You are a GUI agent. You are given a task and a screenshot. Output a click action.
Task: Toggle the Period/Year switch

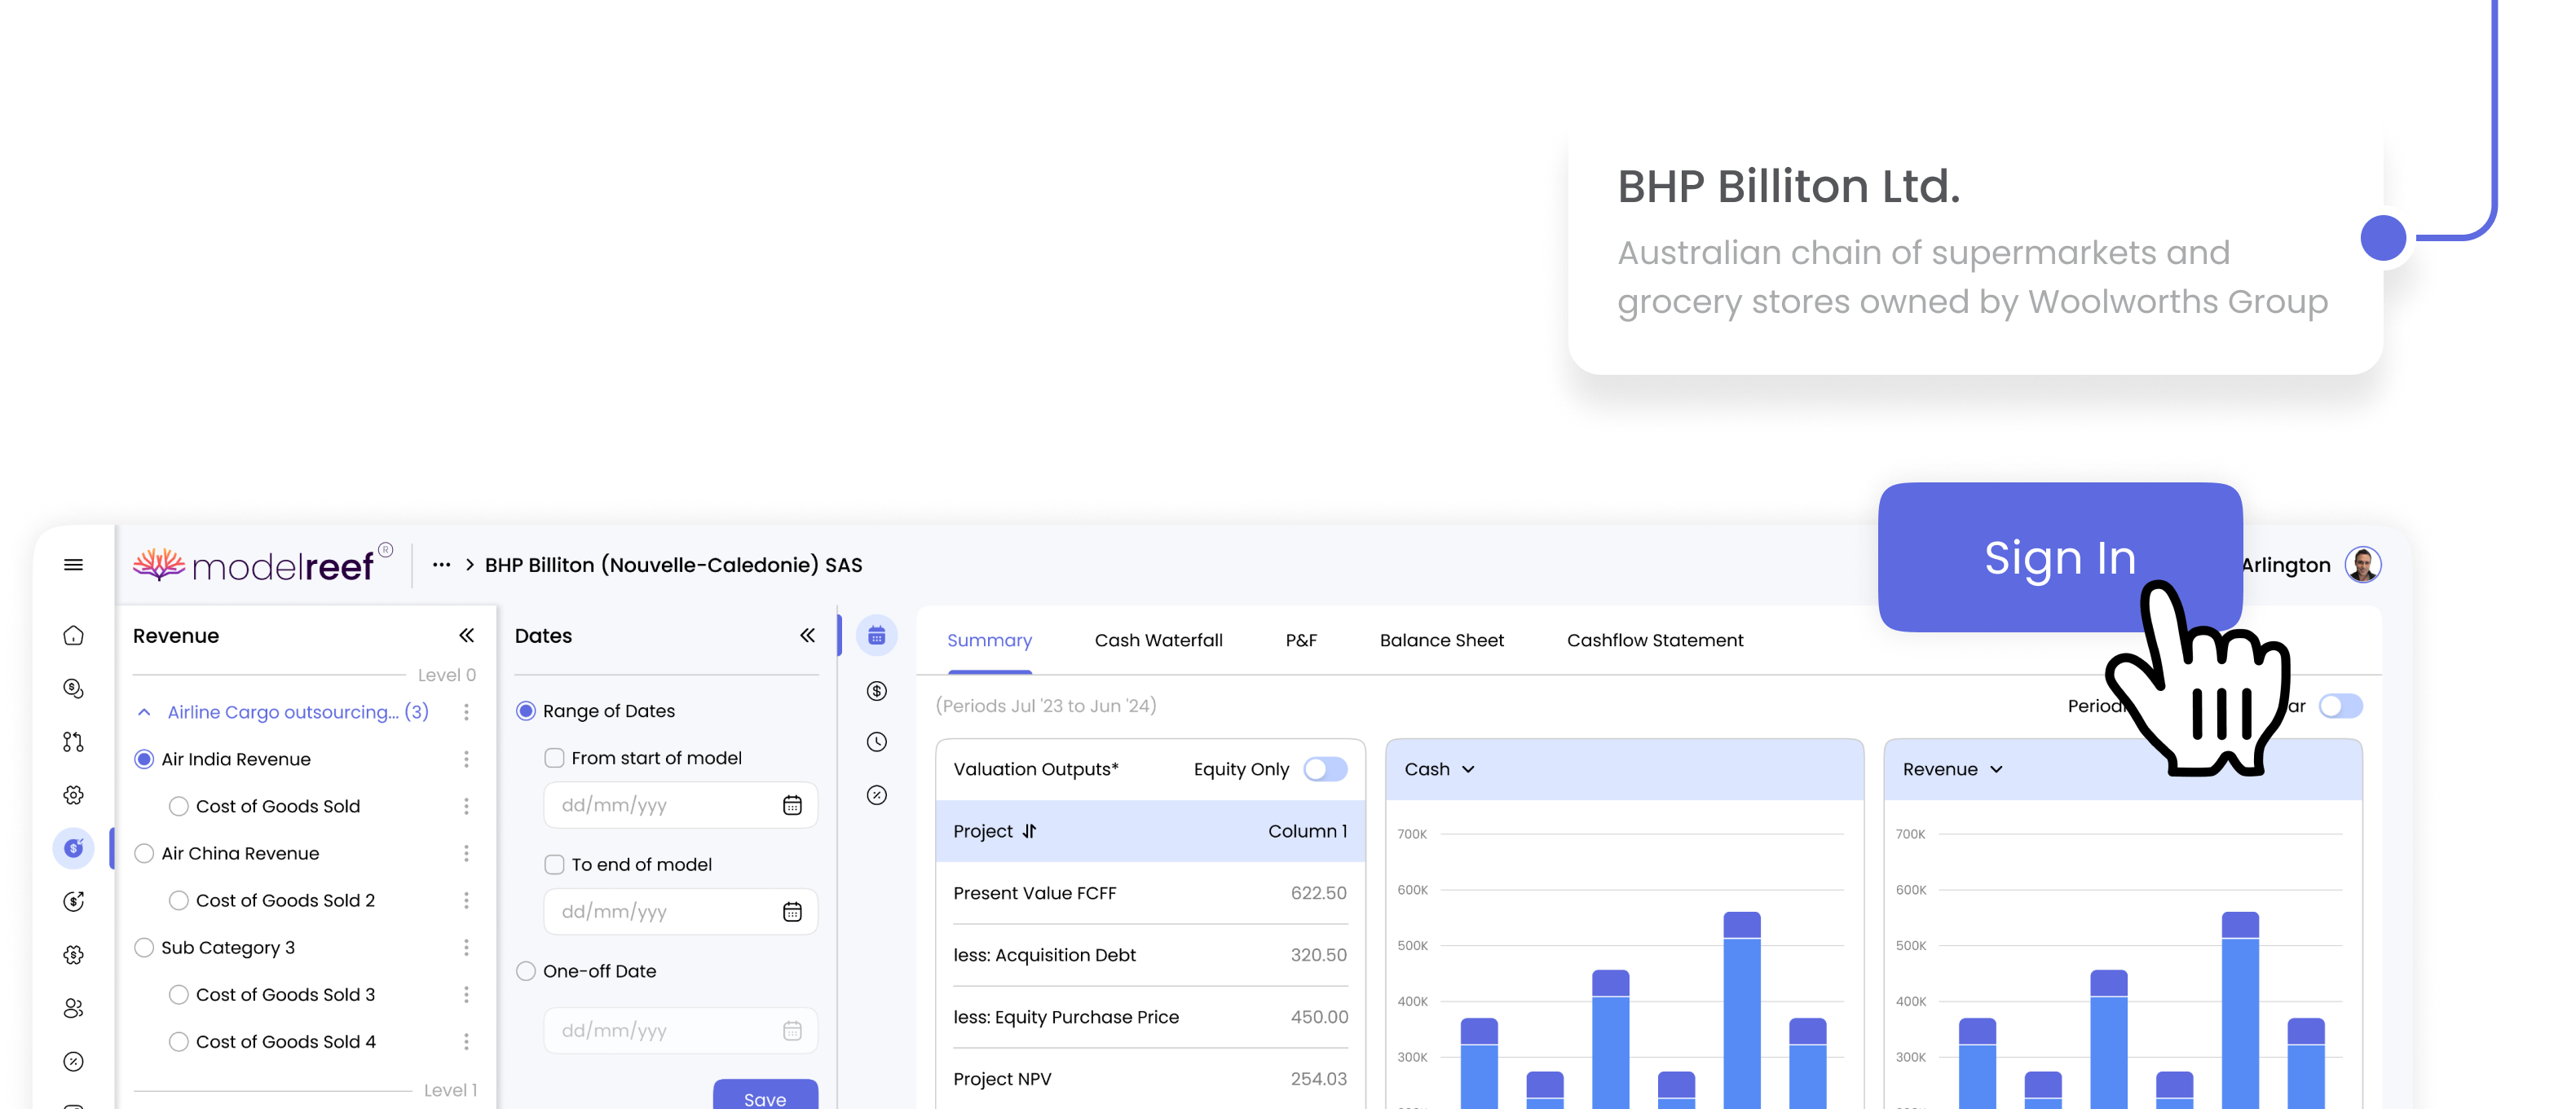click(x=2341, y=707)
